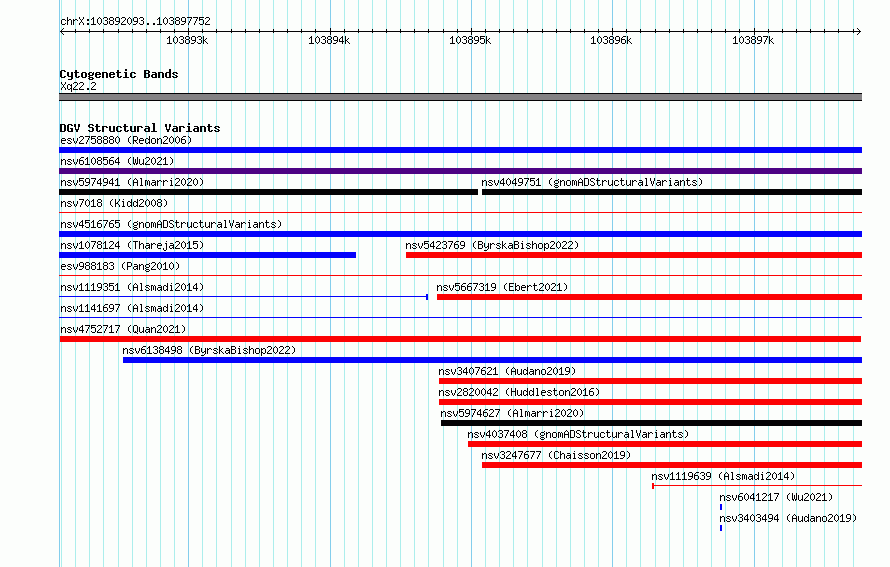Viewport: 890px width, 567px height.
Task: Click the 103896k ruler tick label
Action: [611, 40]
